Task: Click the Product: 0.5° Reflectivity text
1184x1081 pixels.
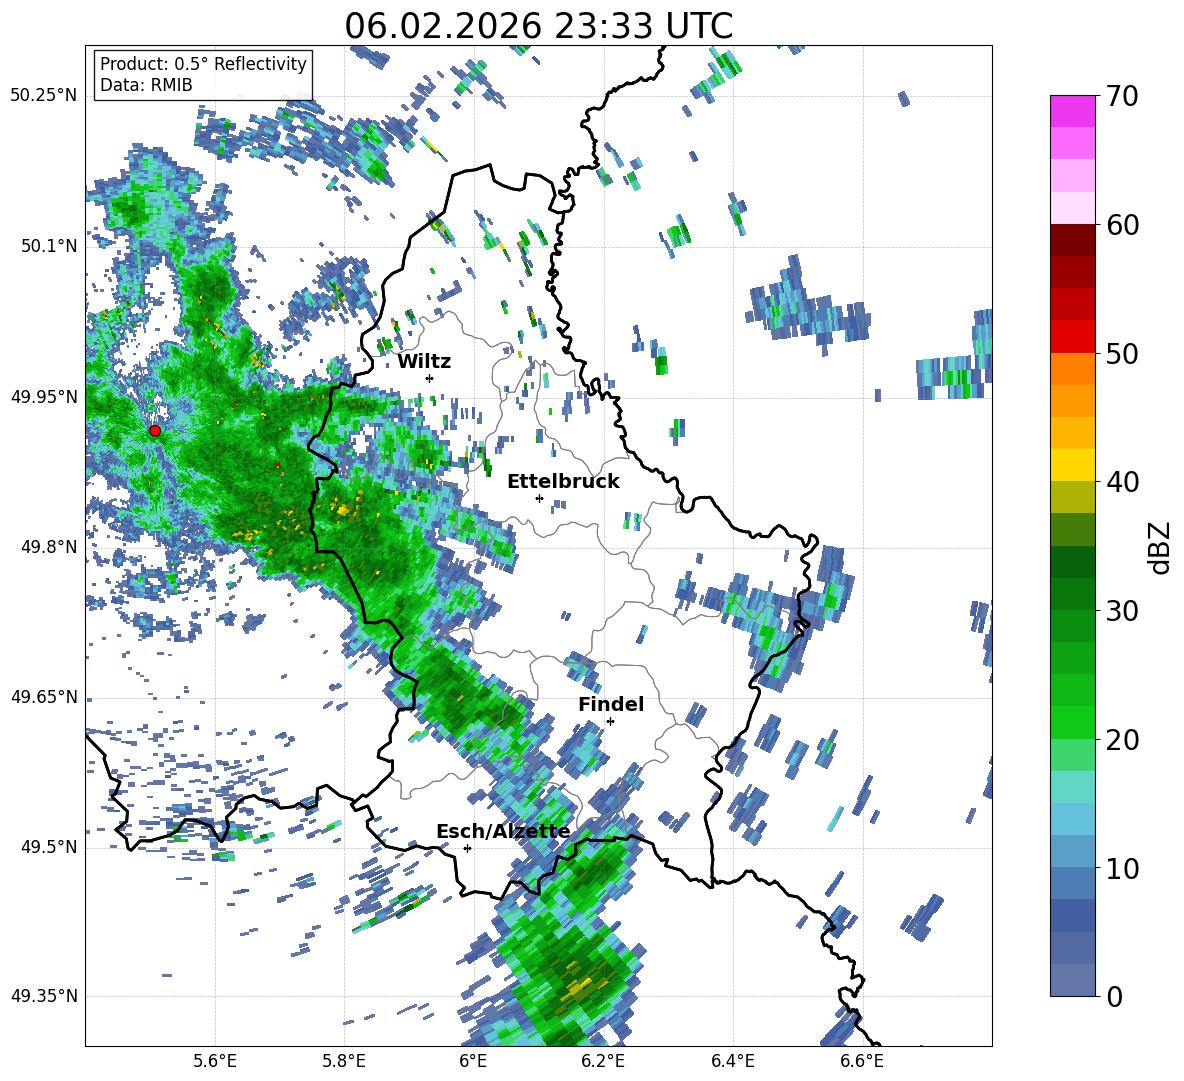Action: pos(203,64)
